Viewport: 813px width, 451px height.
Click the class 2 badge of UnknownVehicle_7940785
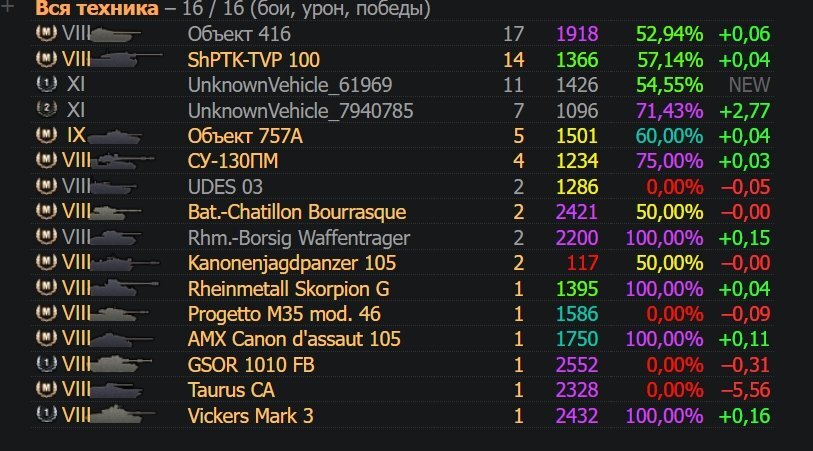(46, 109)
